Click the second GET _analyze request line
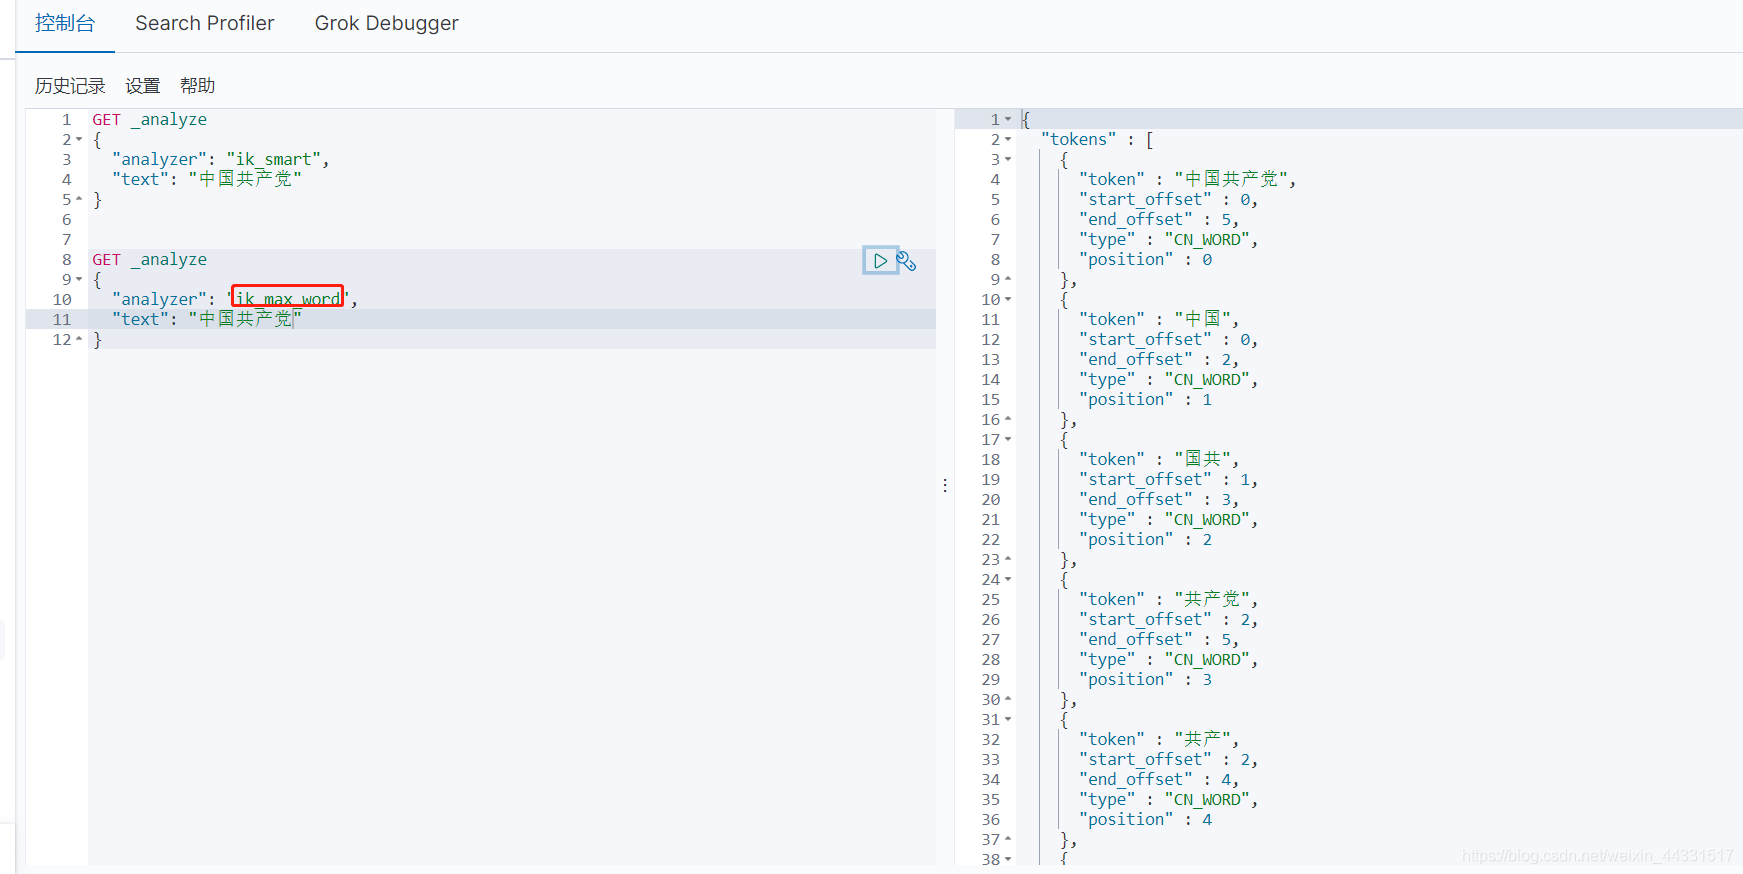 tap(150, 259)
